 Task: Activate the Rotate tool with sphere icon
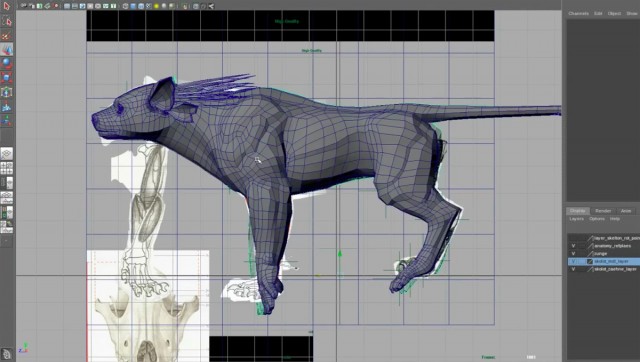tap(7, 63)
